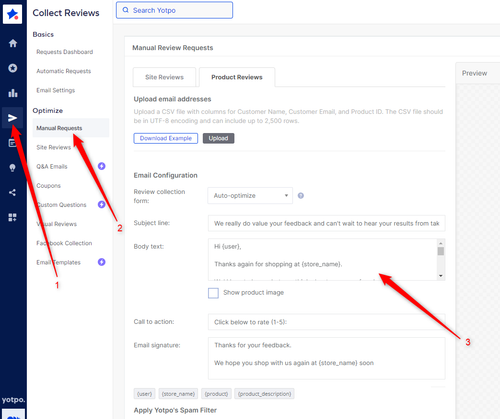The width and height of the screenshot is (500, 419).
Task: Click into the Body text area
Action: click(323, 259)
